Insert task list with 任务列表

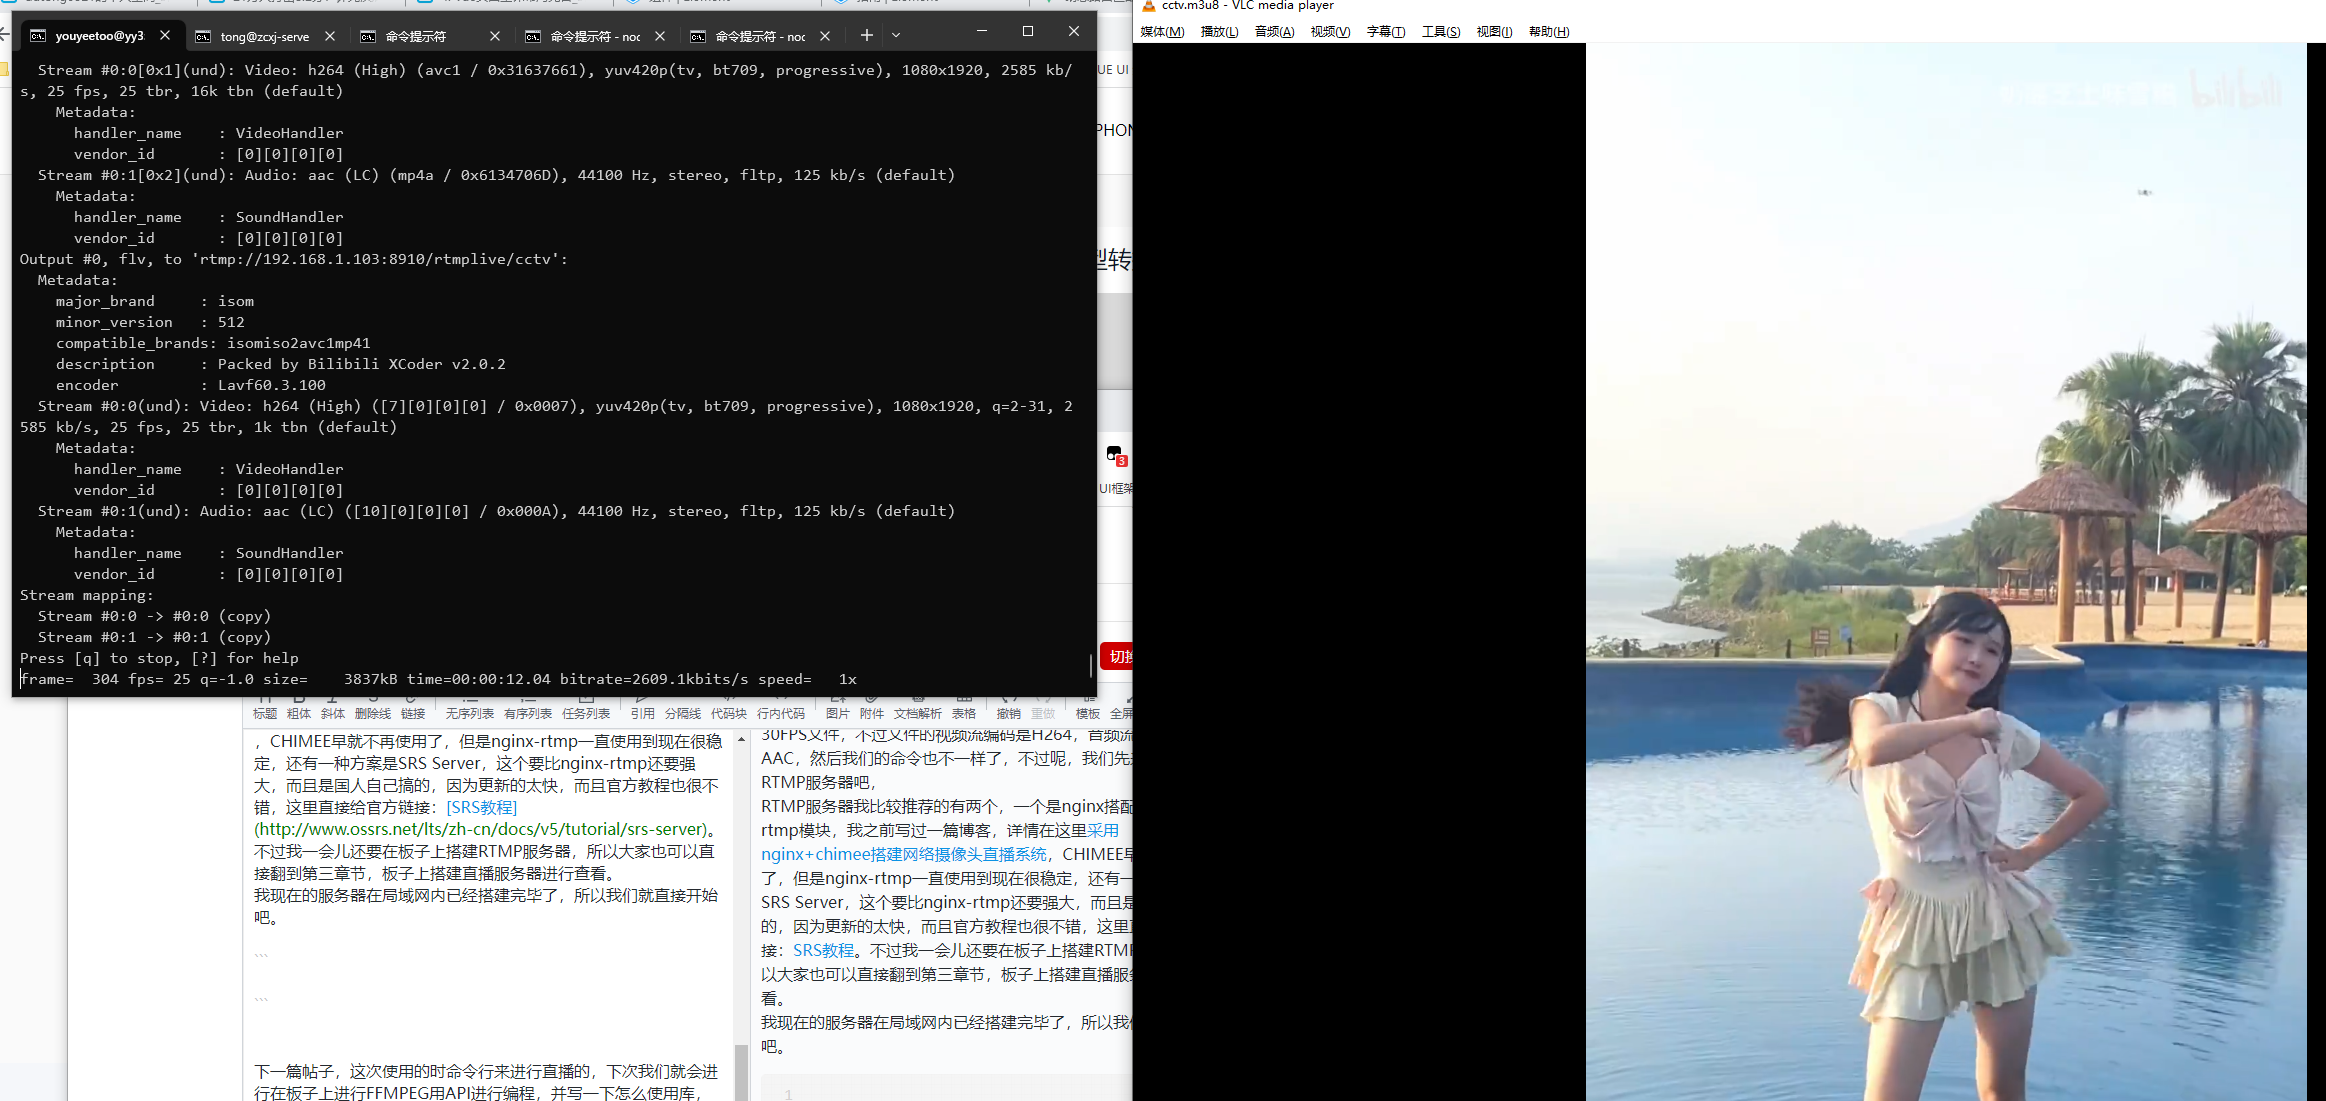(586, 707)
